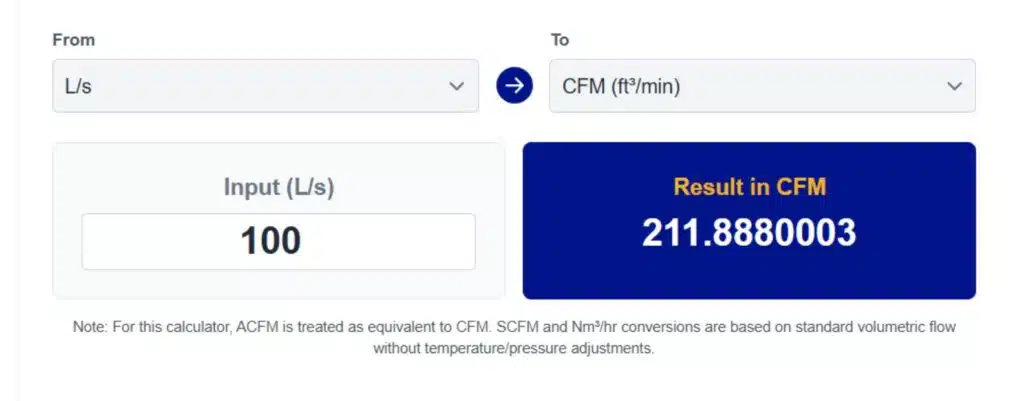Click the white arrow inside the blue circle

[515, 86]
